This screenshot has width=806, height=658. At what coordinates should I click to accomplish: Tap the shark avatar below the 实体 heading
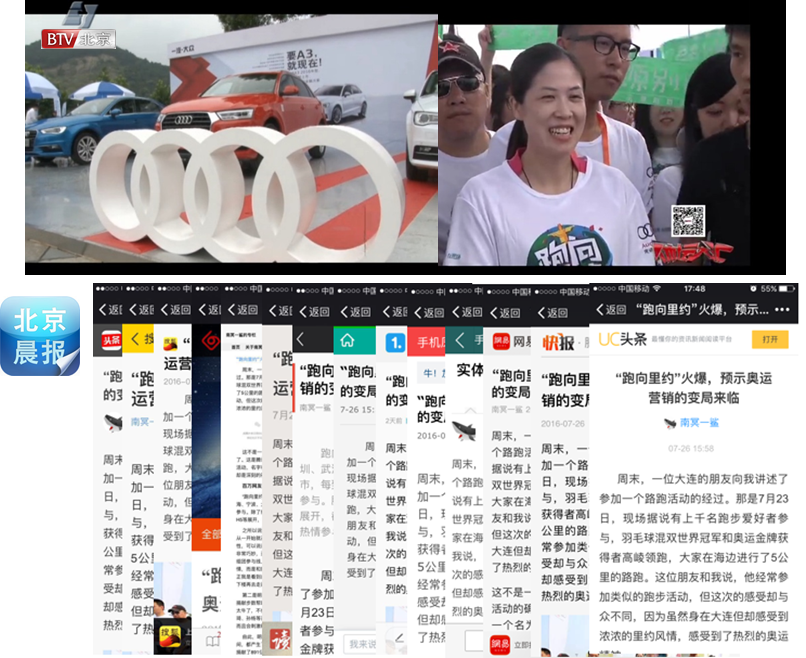point(463,431)
